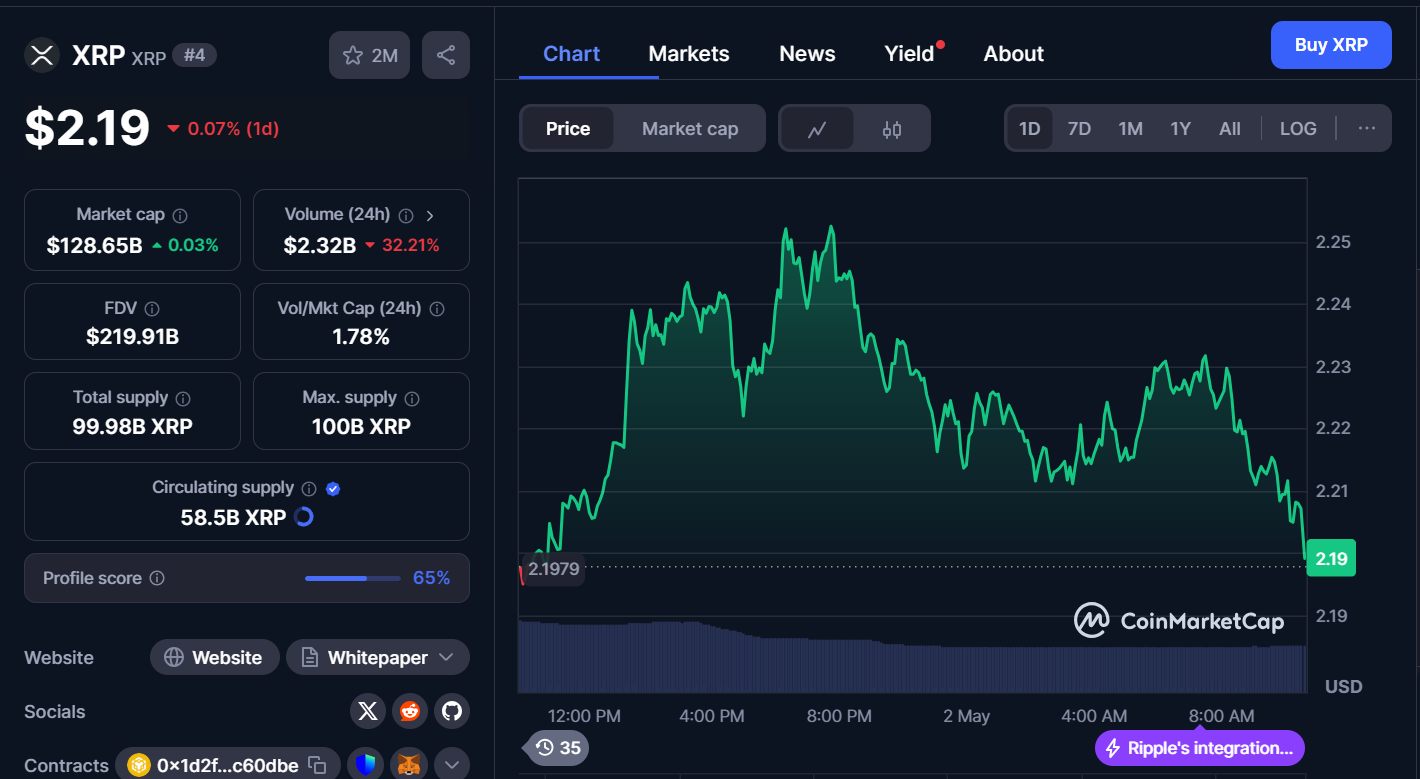Viewport: 1420px width, 779px height.
Task: Click the blue shield contract icon
Action: pyautogui.click(x=367, y=765)
